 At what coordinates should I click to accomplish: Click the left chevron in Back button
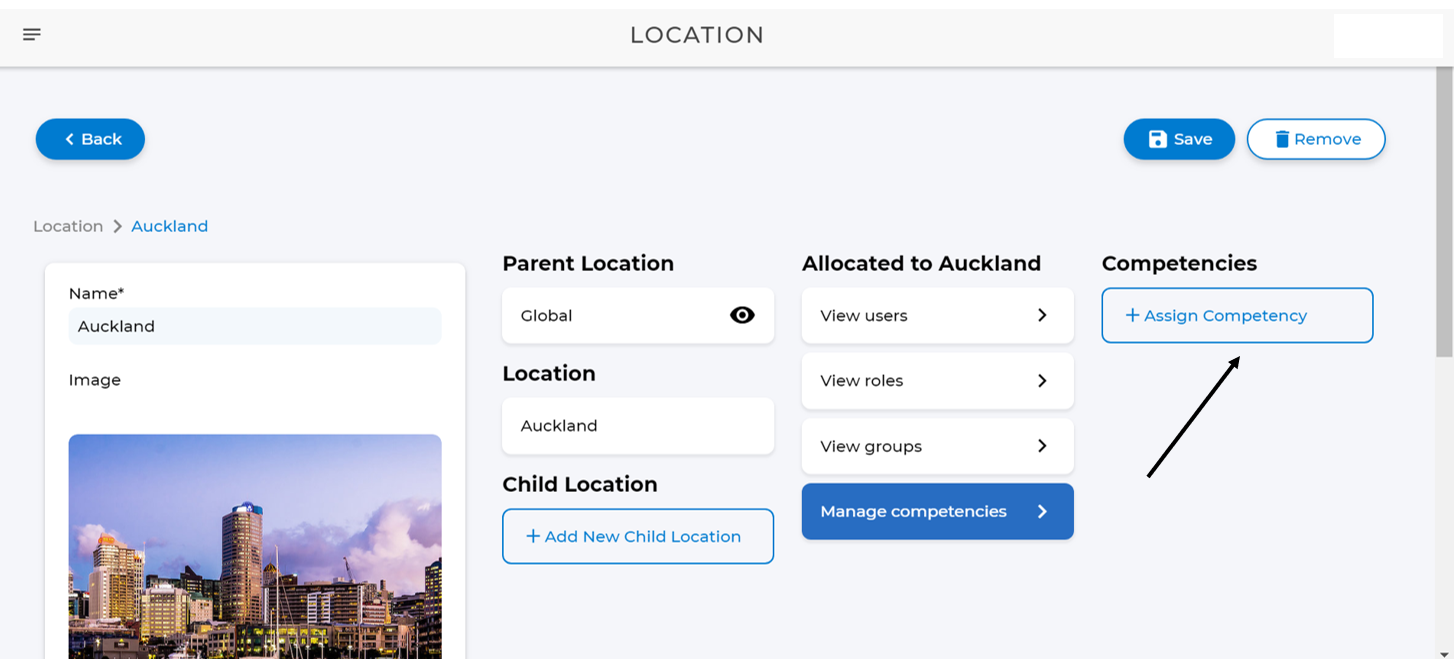pyautogui.click(x=69, y=139)
